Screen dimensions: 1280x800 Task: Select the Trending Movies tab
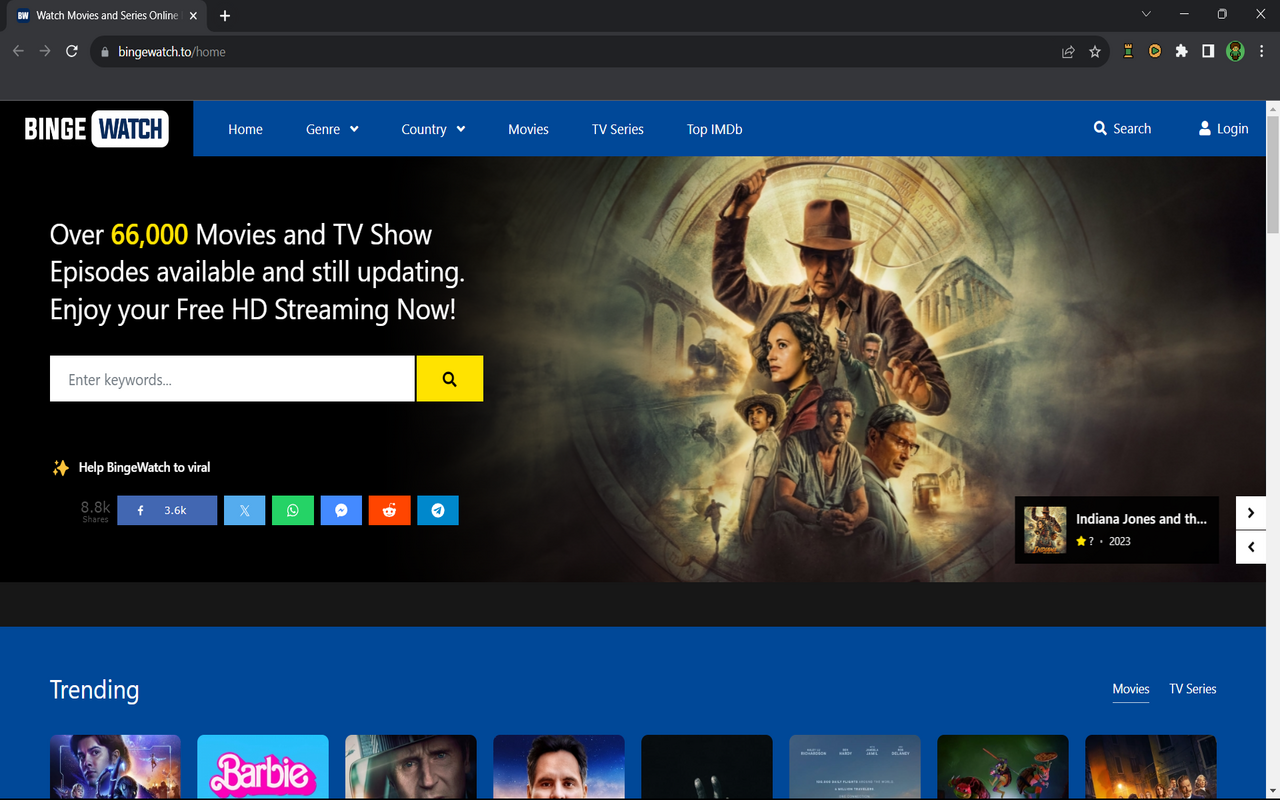(1131, 689)
